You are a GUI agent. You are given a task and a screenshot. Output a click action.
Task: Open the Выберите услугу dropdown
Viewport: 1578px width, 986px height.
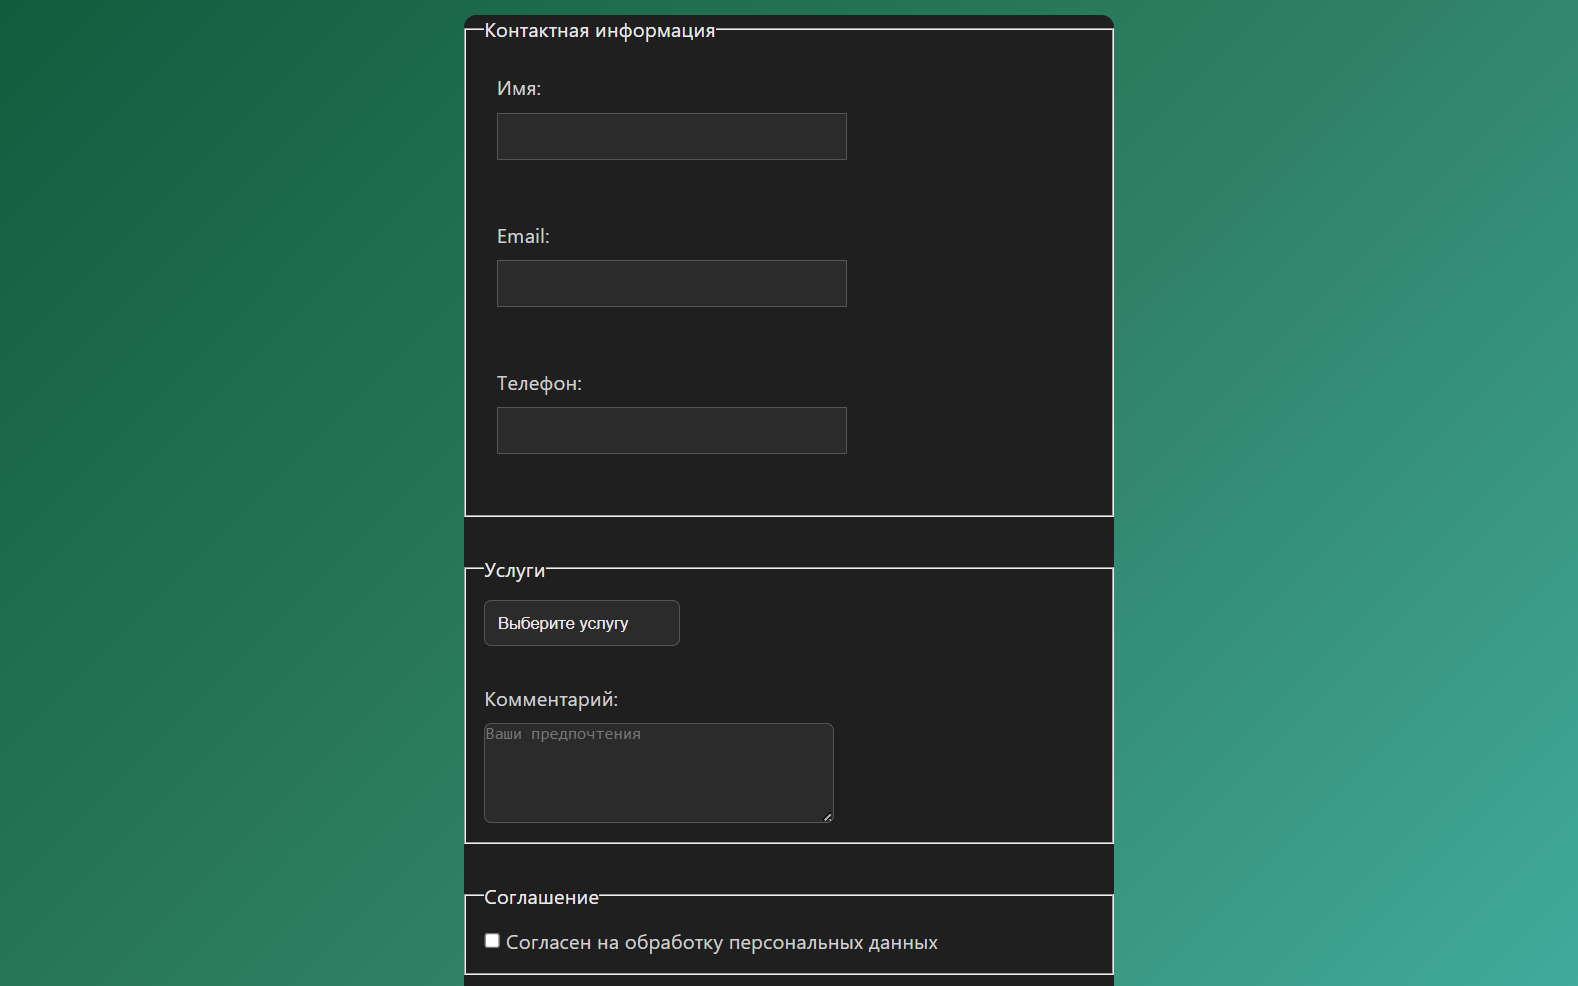click(x=581, y=623)
